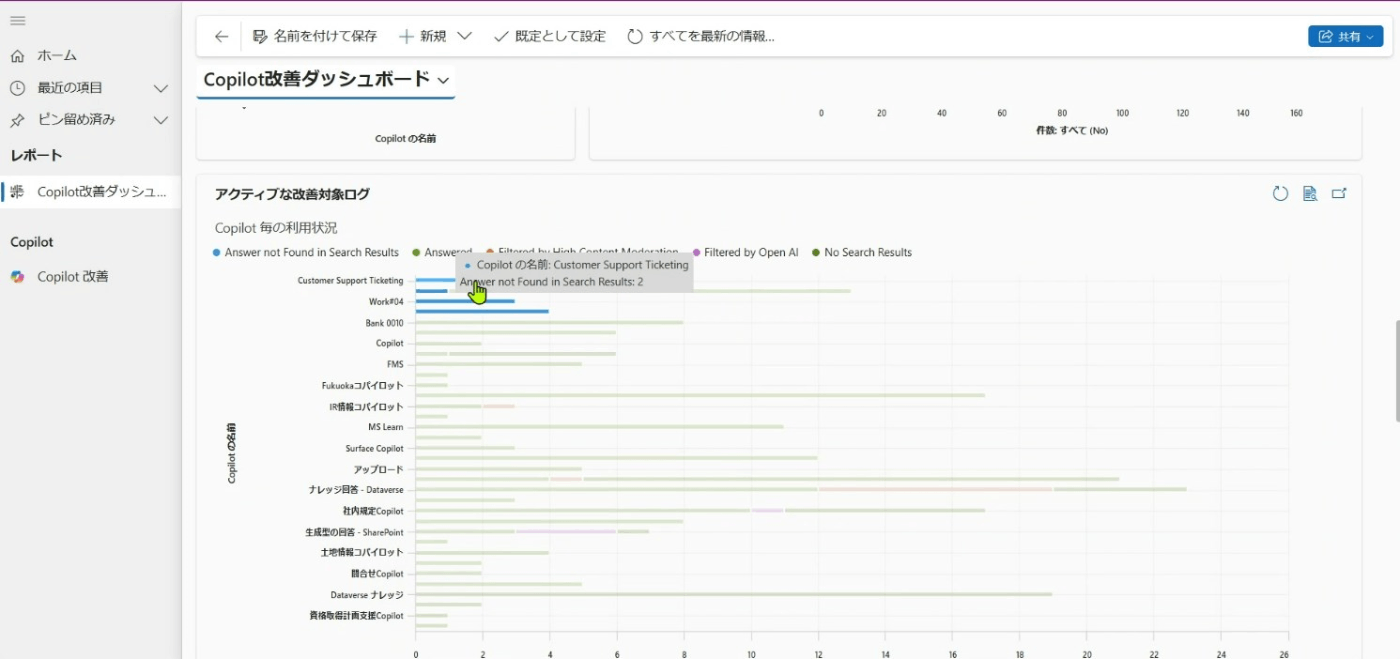Click the dashboard icon beside Copilot改善ダッシュ...
Viewport: 1400px width, 659px height.
(17, 192)
